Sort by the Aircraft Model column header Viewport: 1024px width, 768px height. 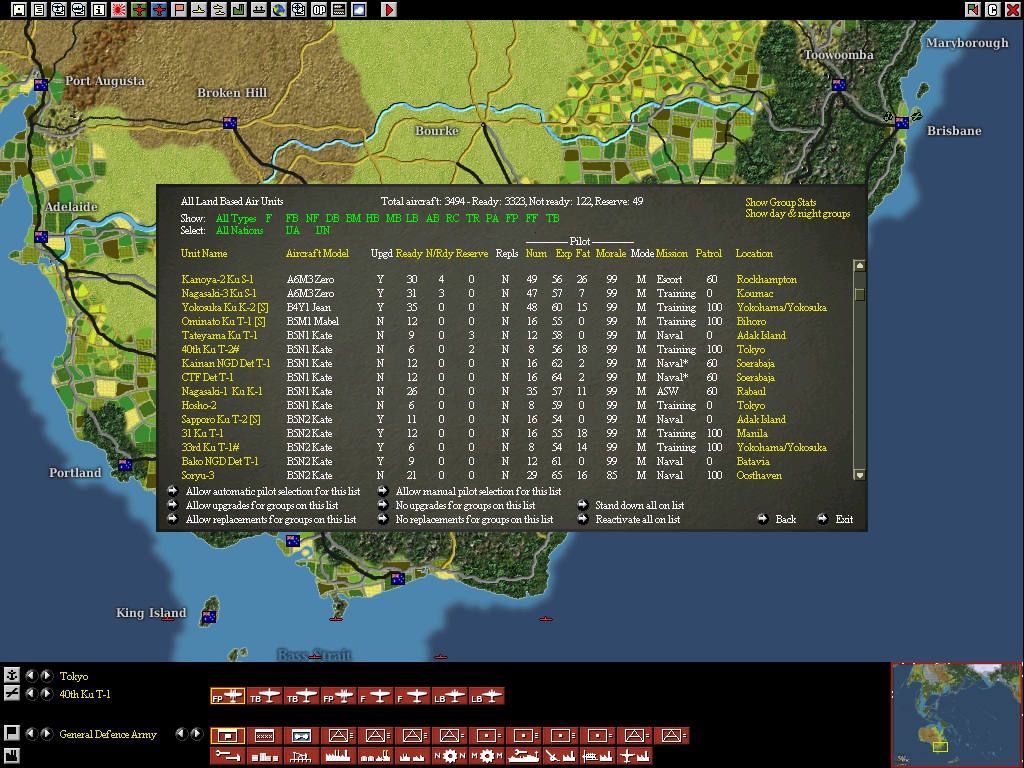(x=317, y=253)
